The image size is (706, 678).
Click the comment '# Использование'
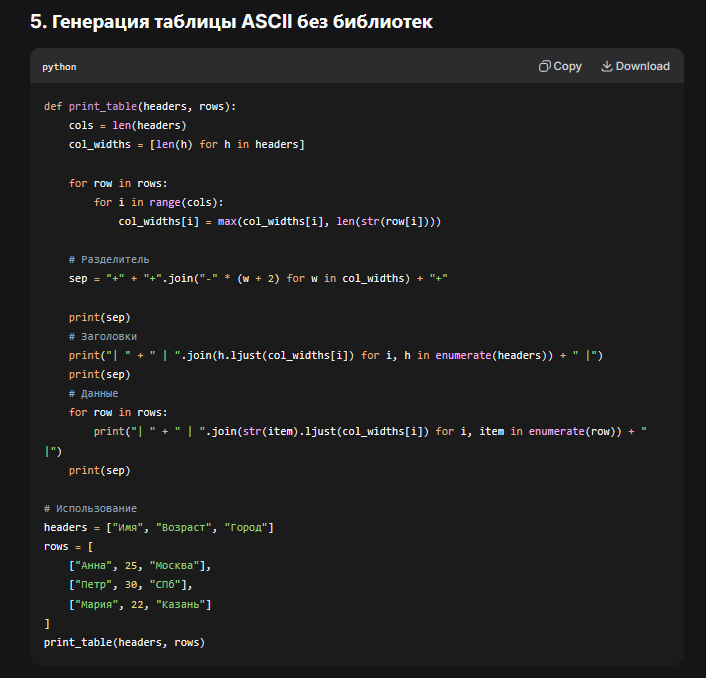tap(90, 509)
